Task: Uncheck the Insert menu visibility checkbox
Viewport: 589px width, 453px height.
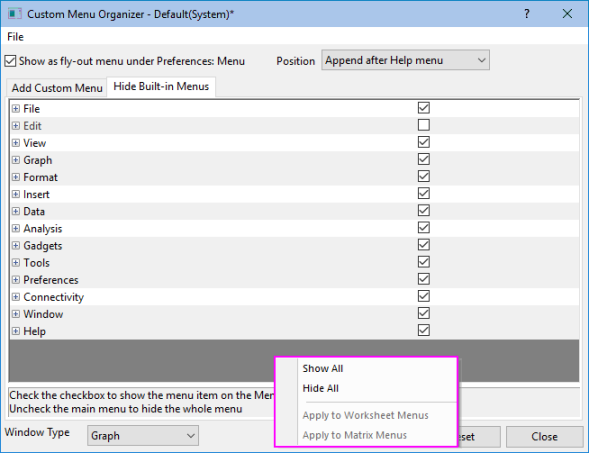Action: coord(424,193)
